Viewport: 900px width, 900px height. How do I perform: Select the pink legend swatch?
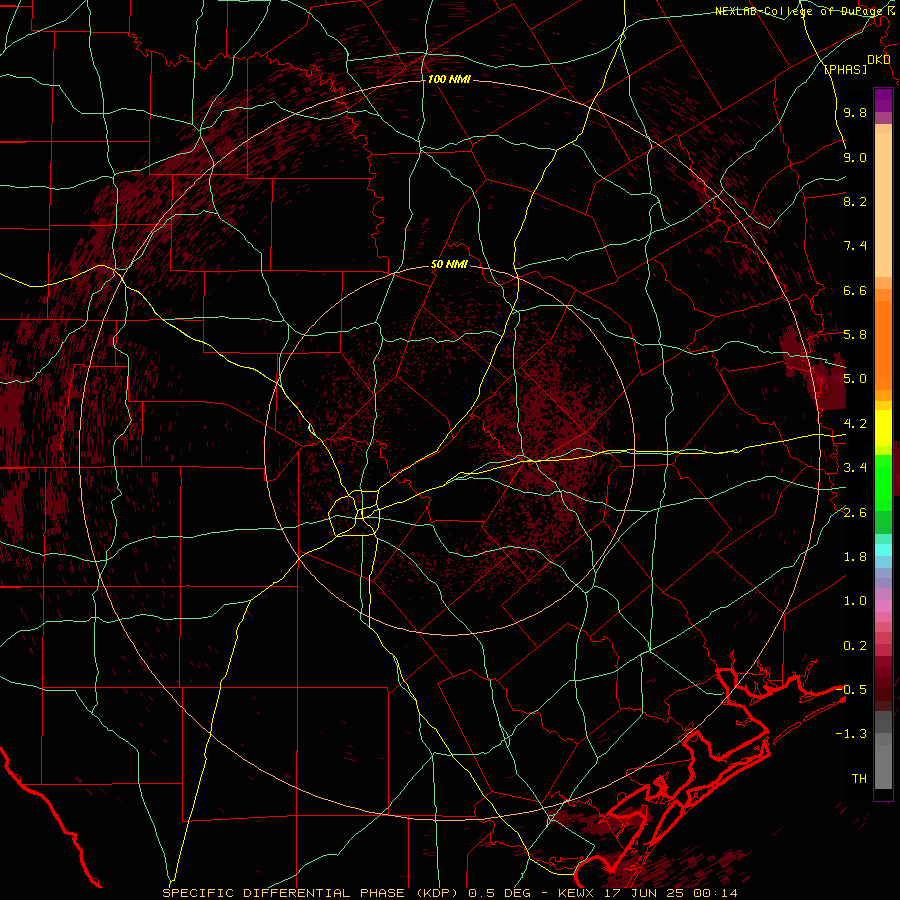click(883, 606)
